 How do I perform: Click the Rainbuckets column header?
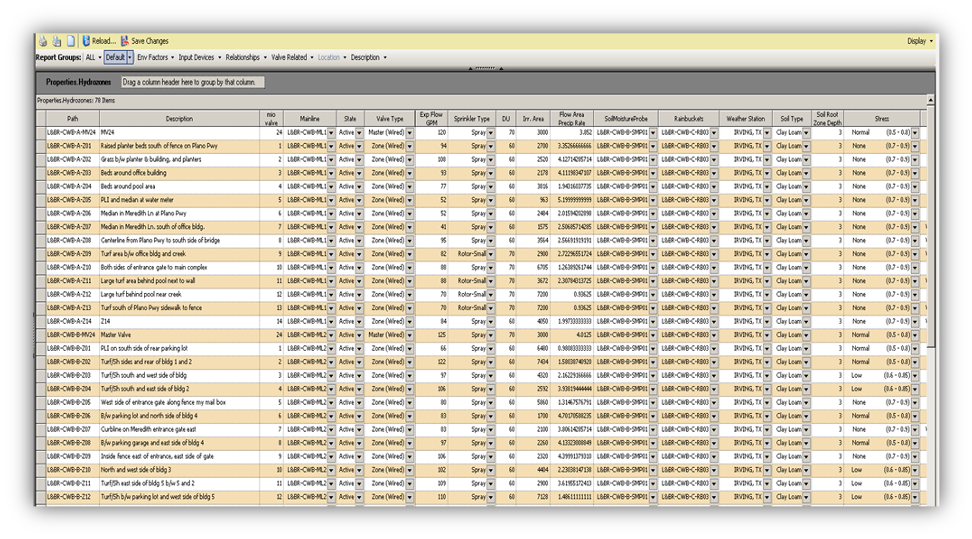pos(688,118)
